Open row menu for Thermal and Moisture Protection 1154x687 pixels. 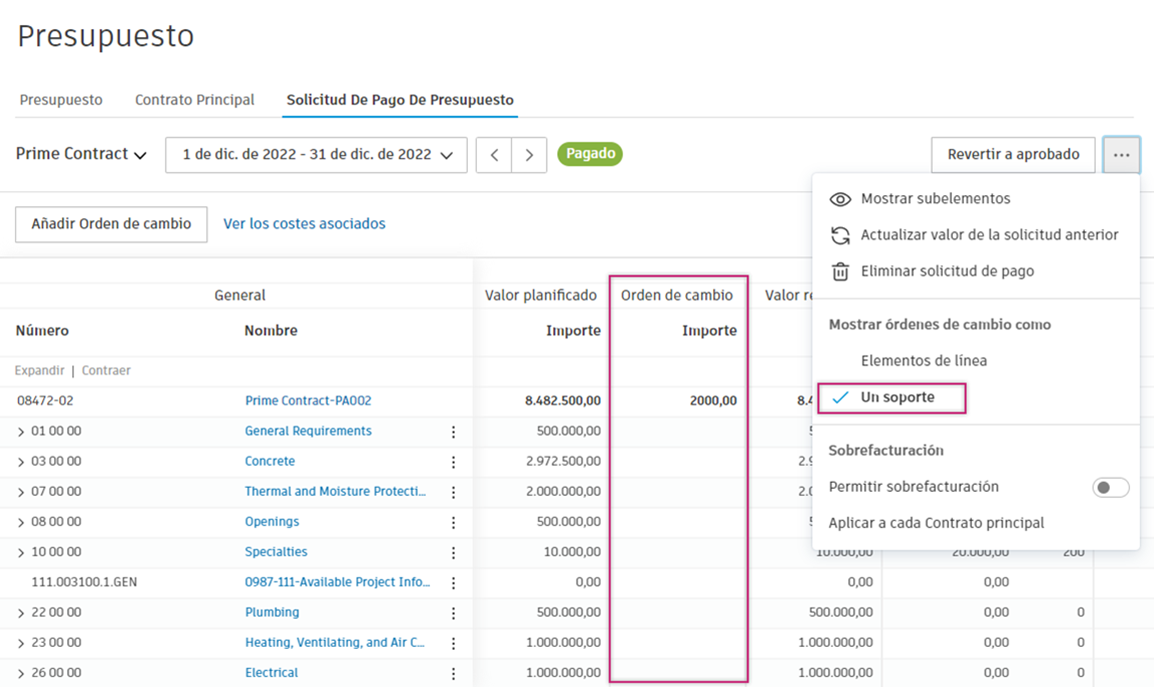click(453, 492)
